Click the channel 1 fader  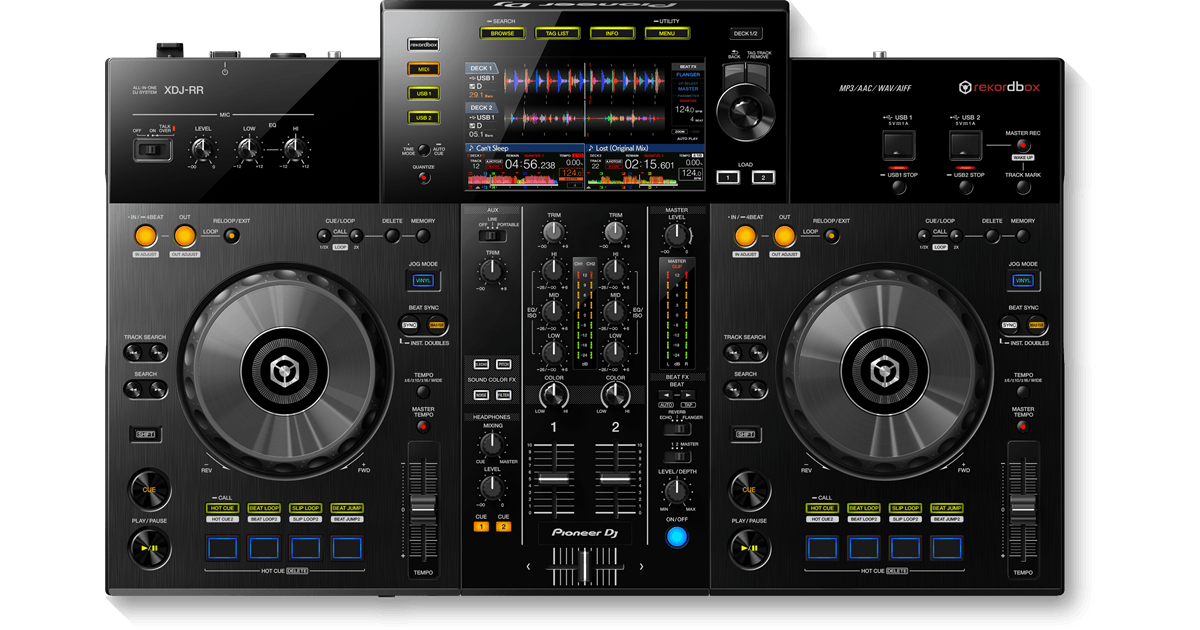tap(552, 479)
